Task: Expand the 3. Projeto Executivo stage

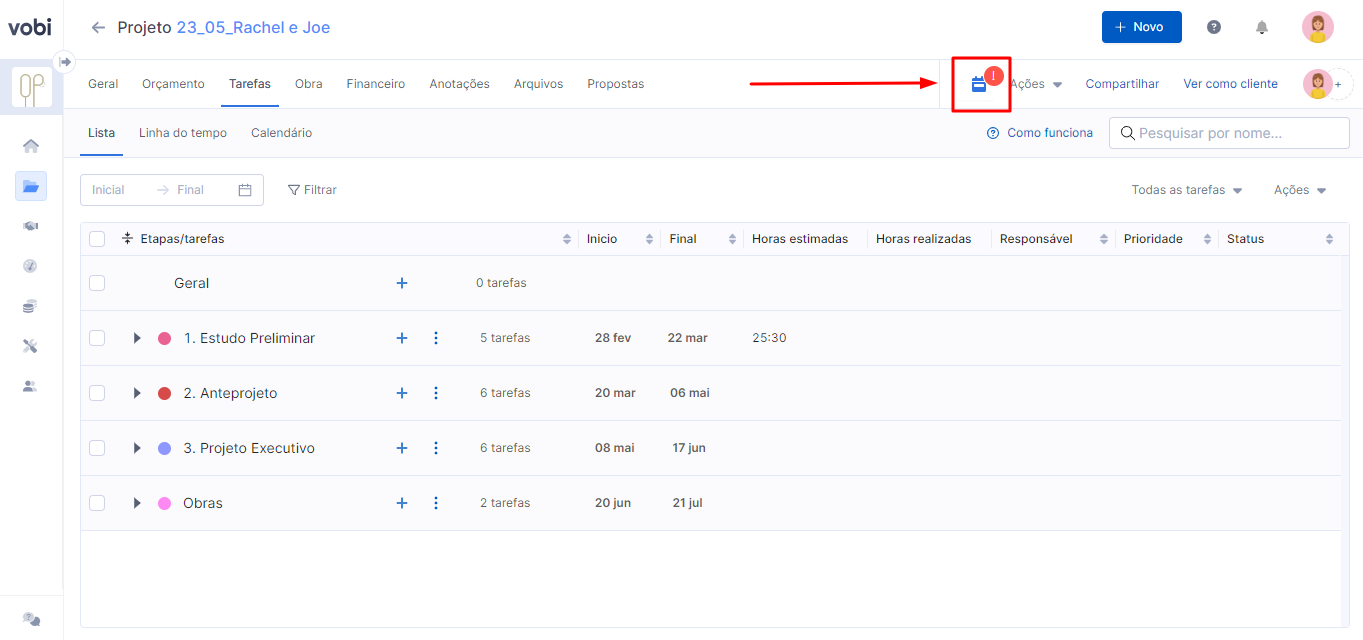Action: pos(137,448)
